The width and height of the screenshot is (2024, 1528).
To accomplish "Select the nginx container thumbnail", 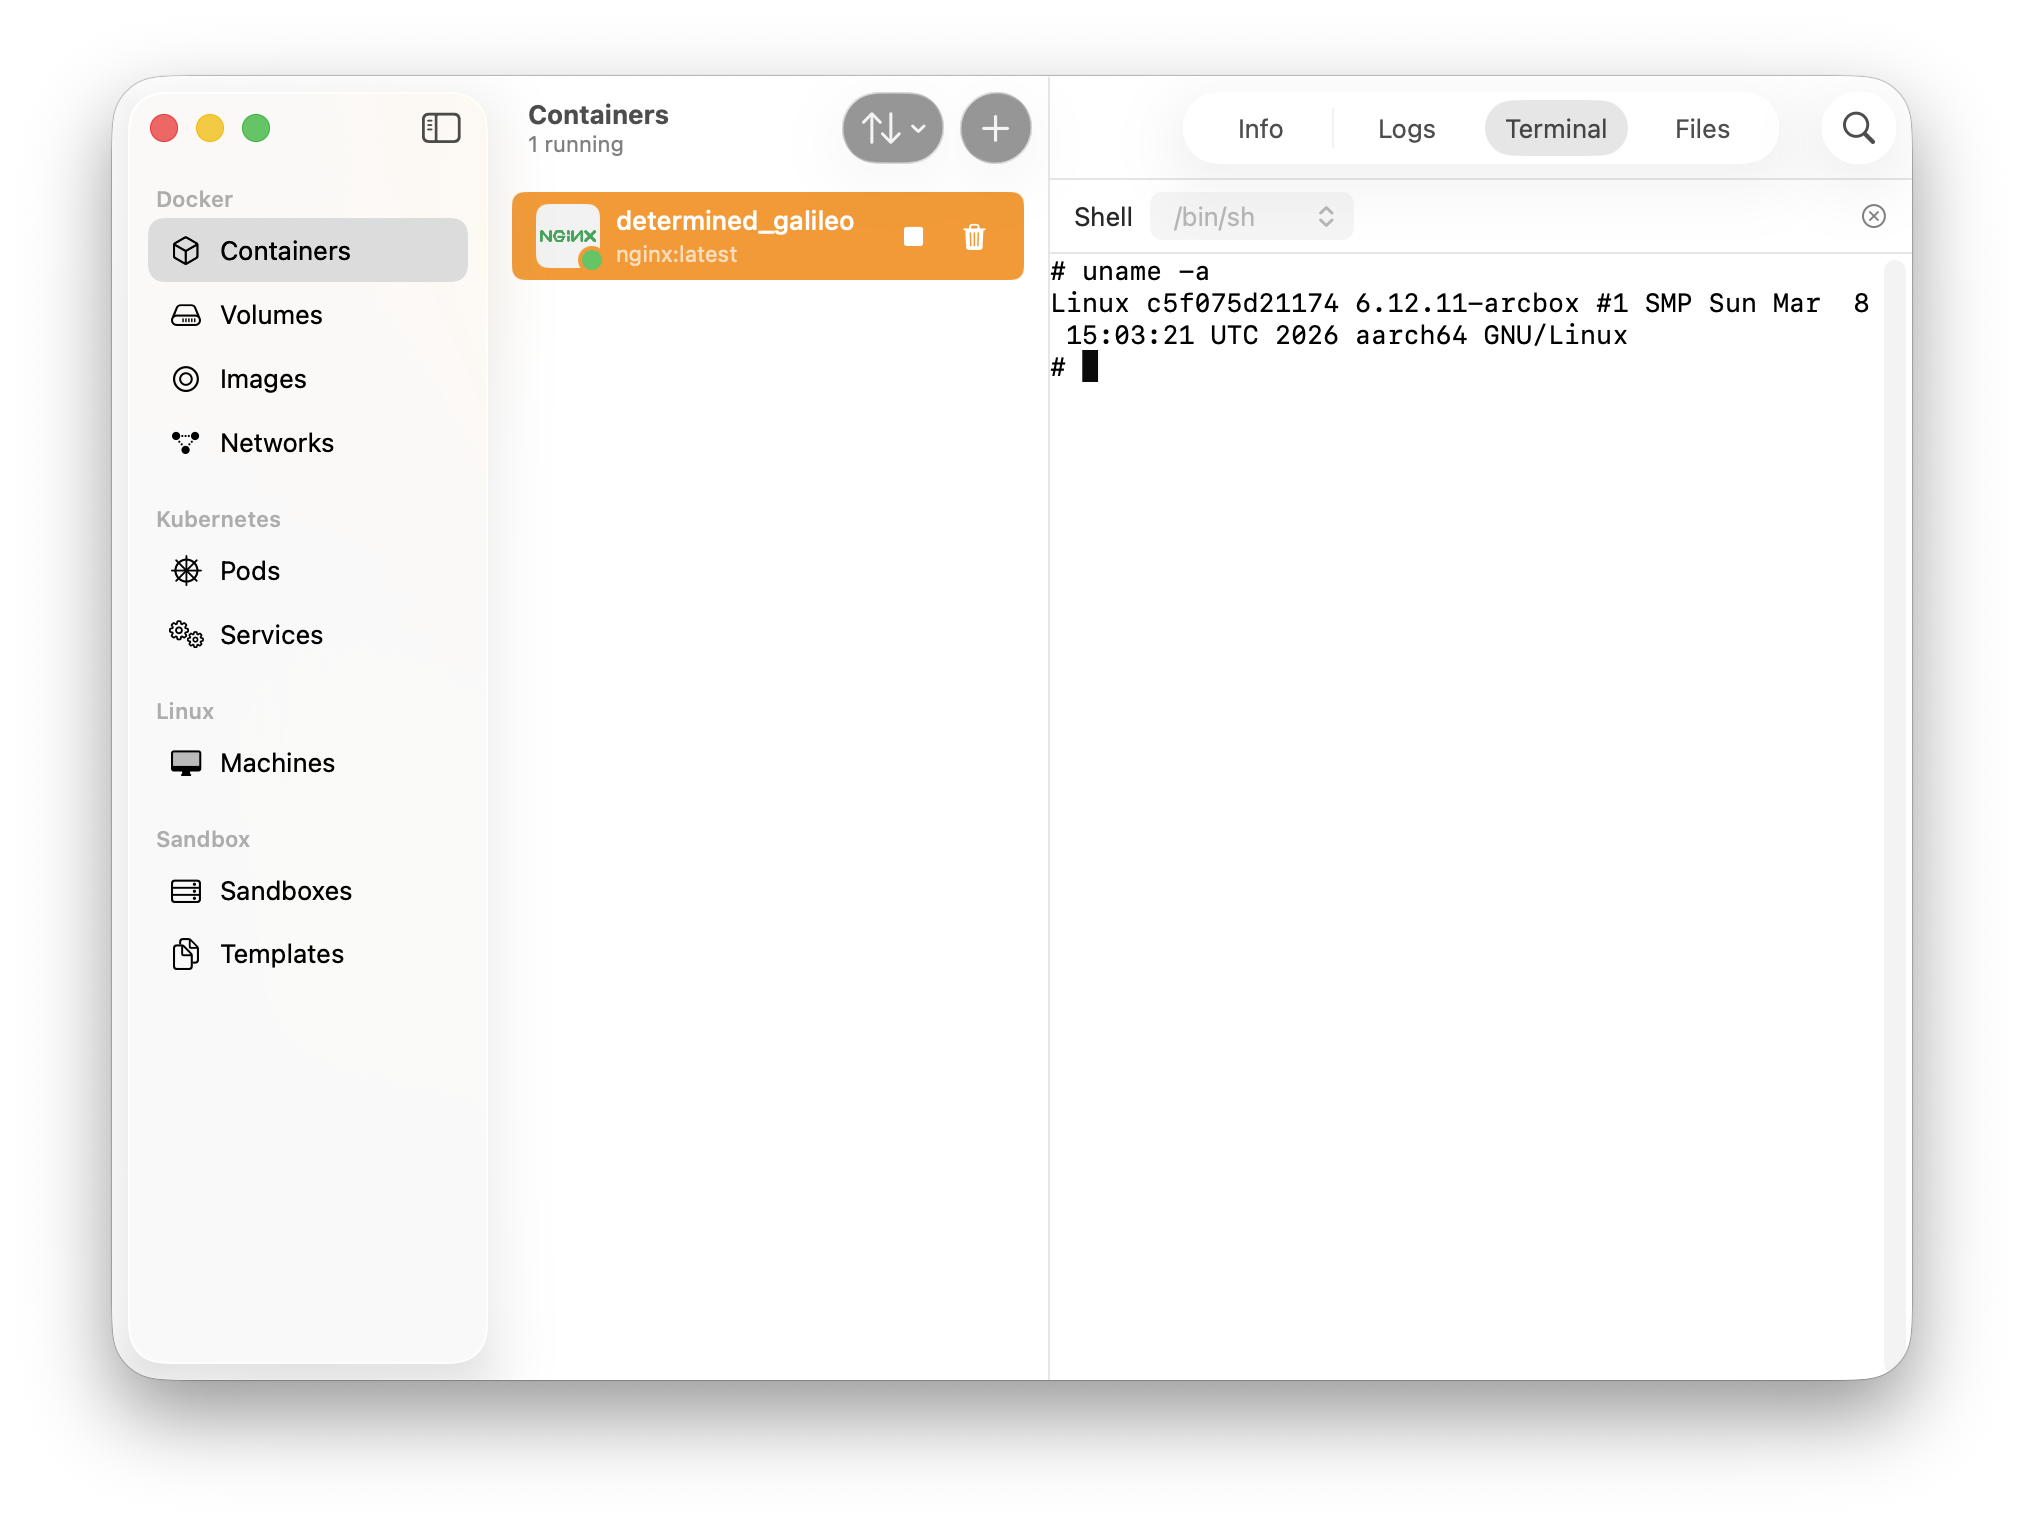I will click(x=567, y=236).
